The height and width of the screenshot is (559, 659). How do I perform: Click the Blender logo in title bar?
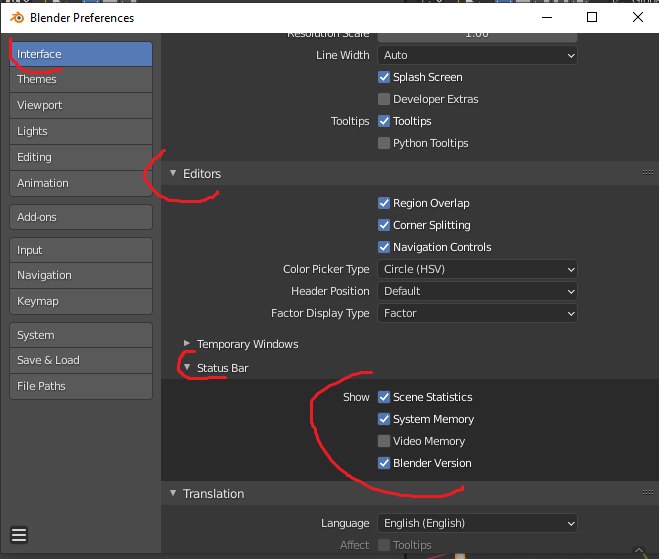(x=17, y=18)
